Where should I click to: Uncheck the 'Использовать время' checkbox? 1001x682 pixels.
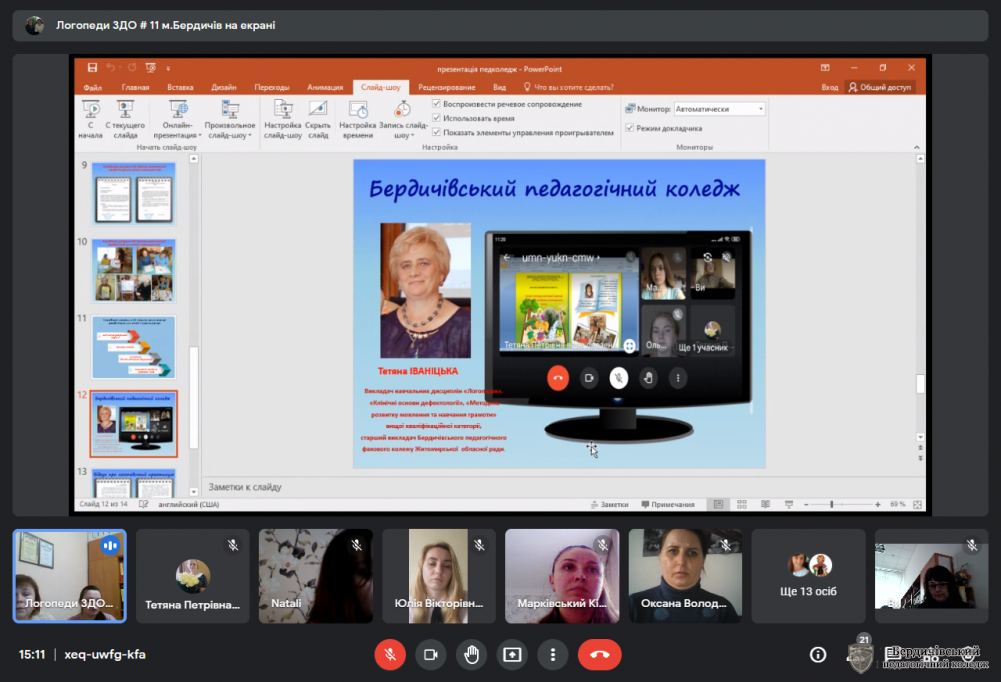(x=437, y=118)
